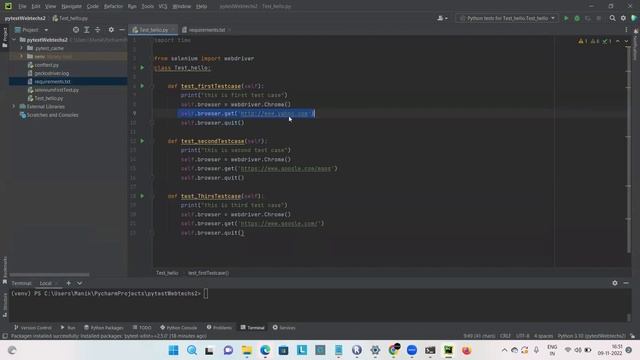Click inside the terminal command prompt
The height and width of the screenshot is (360, 640).
coord(206,293)
